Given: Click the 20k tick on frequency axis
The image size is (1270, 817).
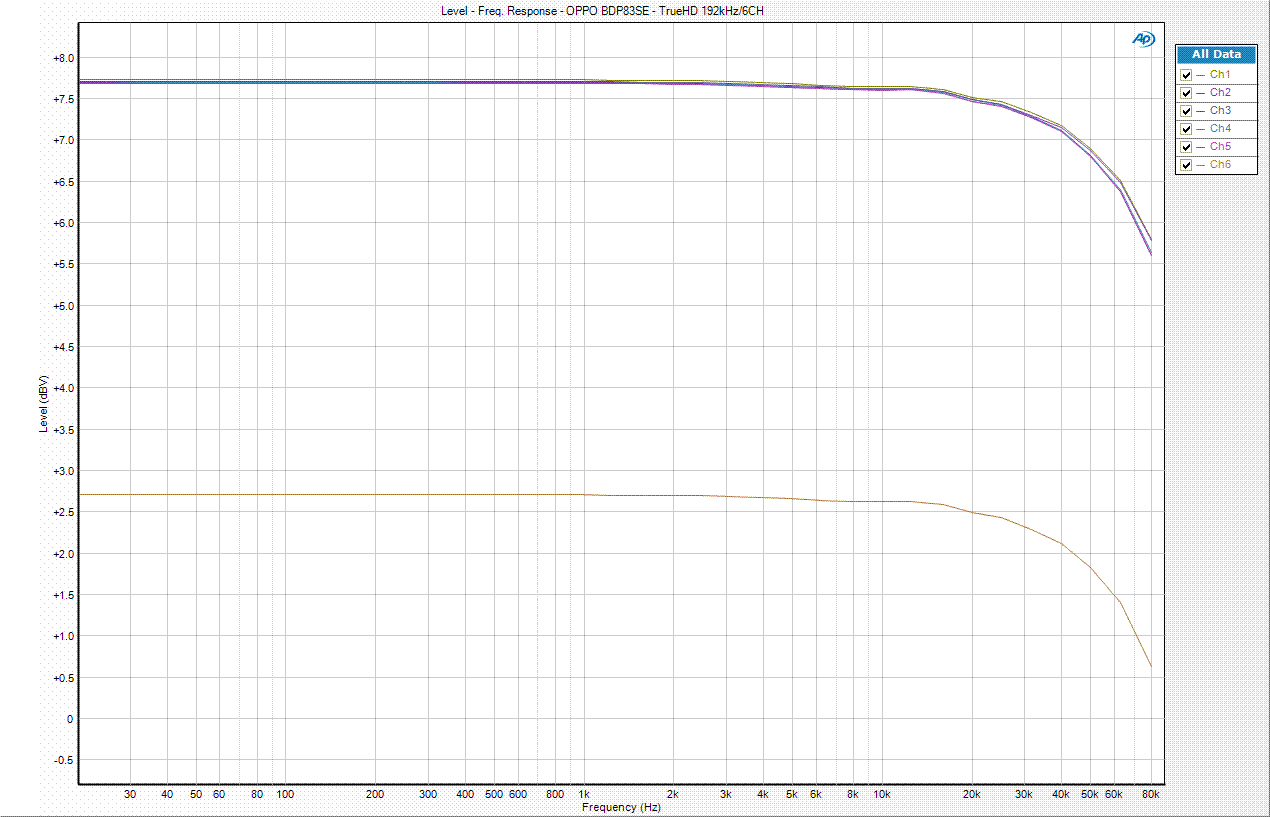Looking at the screenshot, I should pyautogui.click(x=970, y=794).
